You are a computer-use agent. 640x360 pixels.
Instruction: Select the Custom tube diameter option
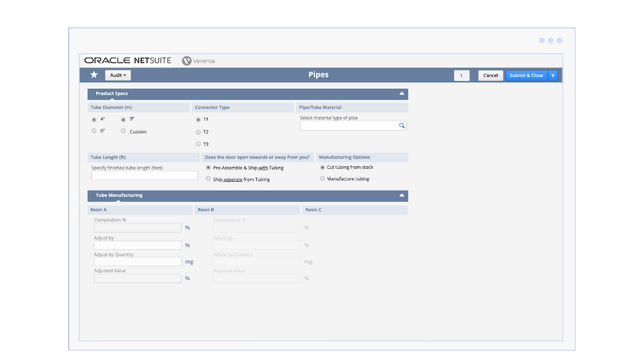coord(123,131)
